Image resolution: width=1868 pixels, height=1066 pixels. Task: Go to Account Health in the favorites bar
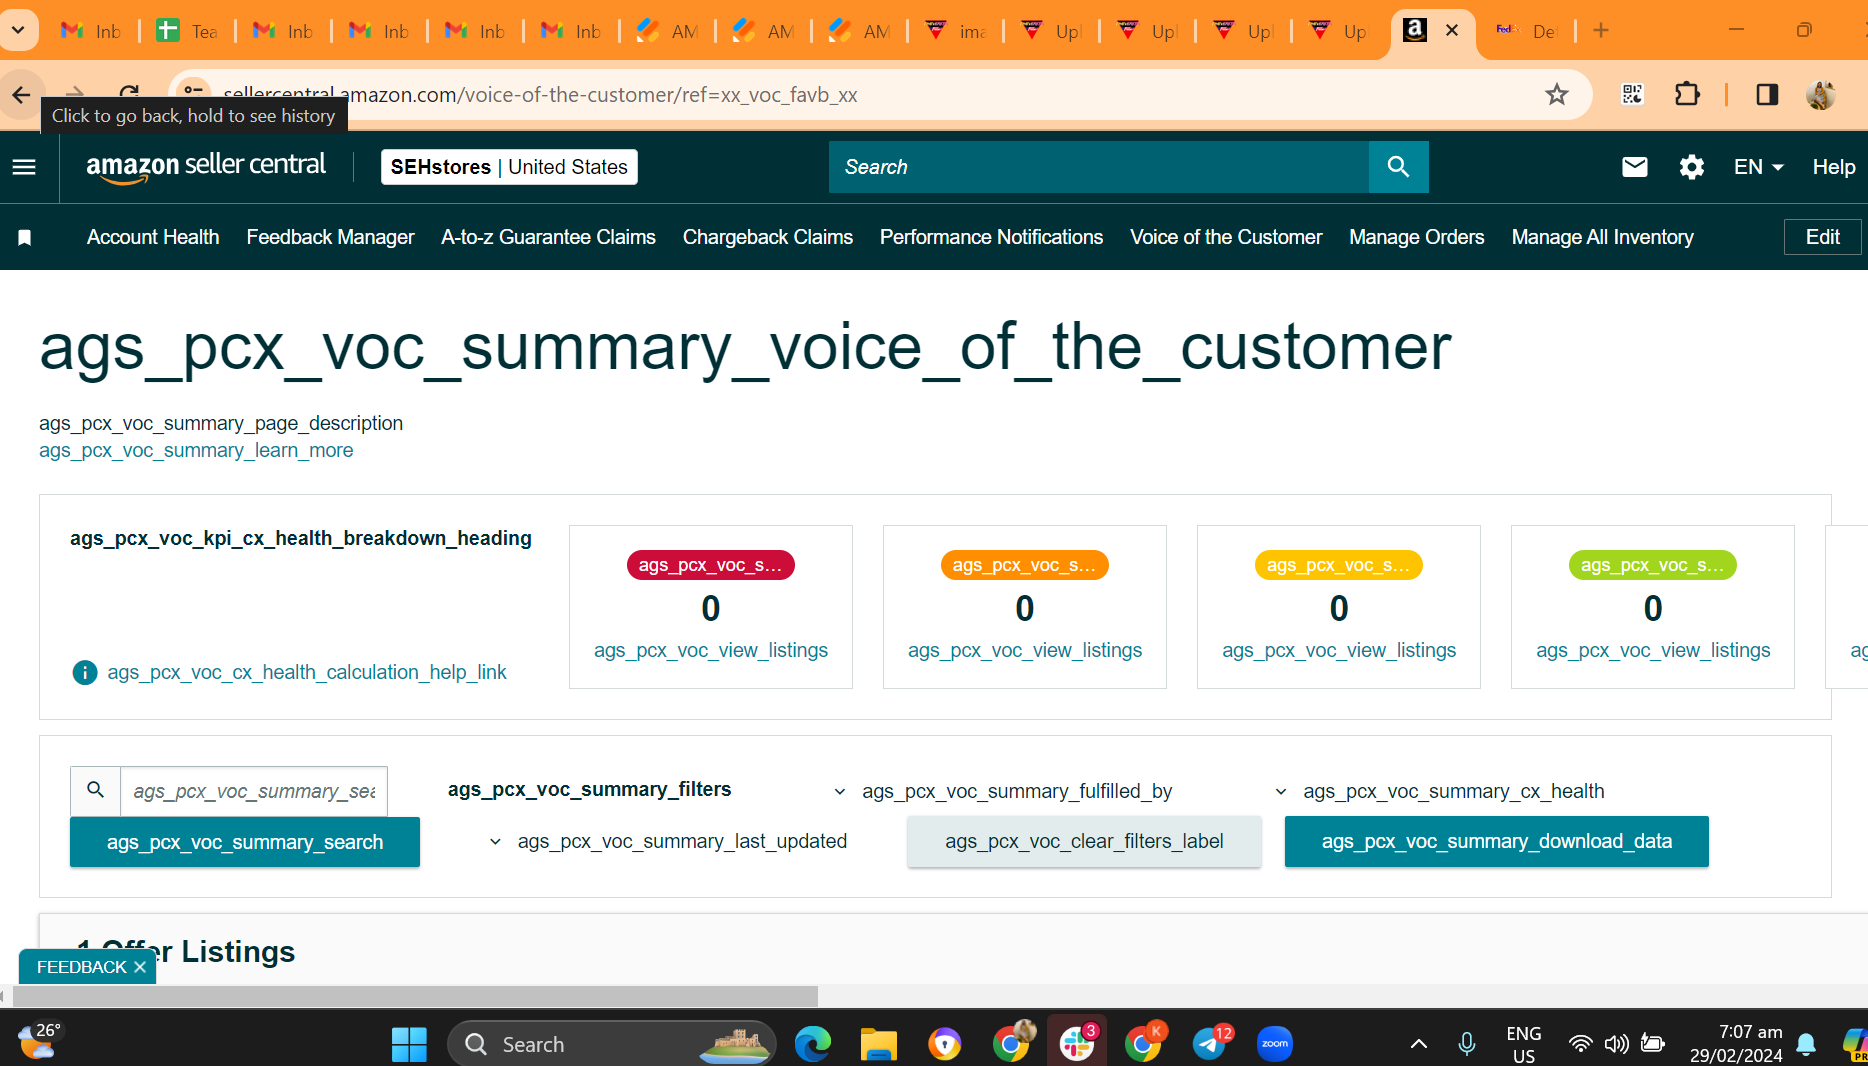[153, 237]
